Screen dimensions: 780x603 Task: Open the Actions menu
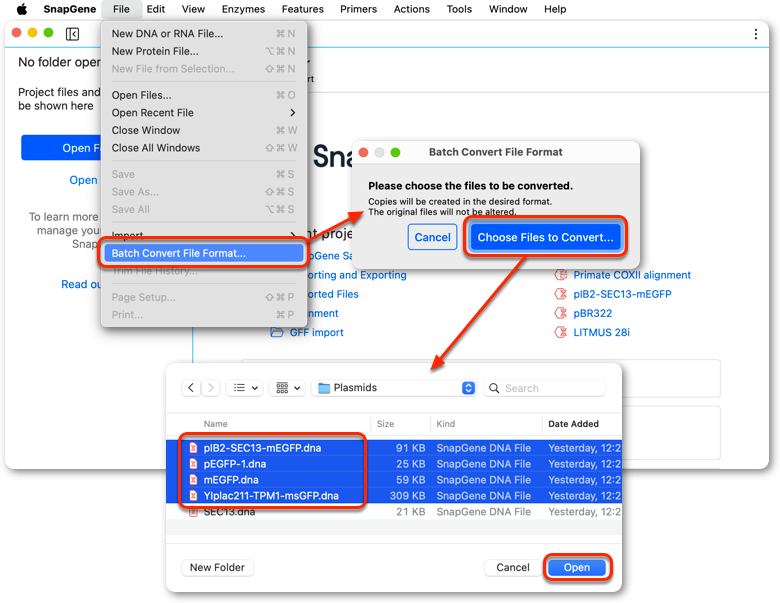411,9
